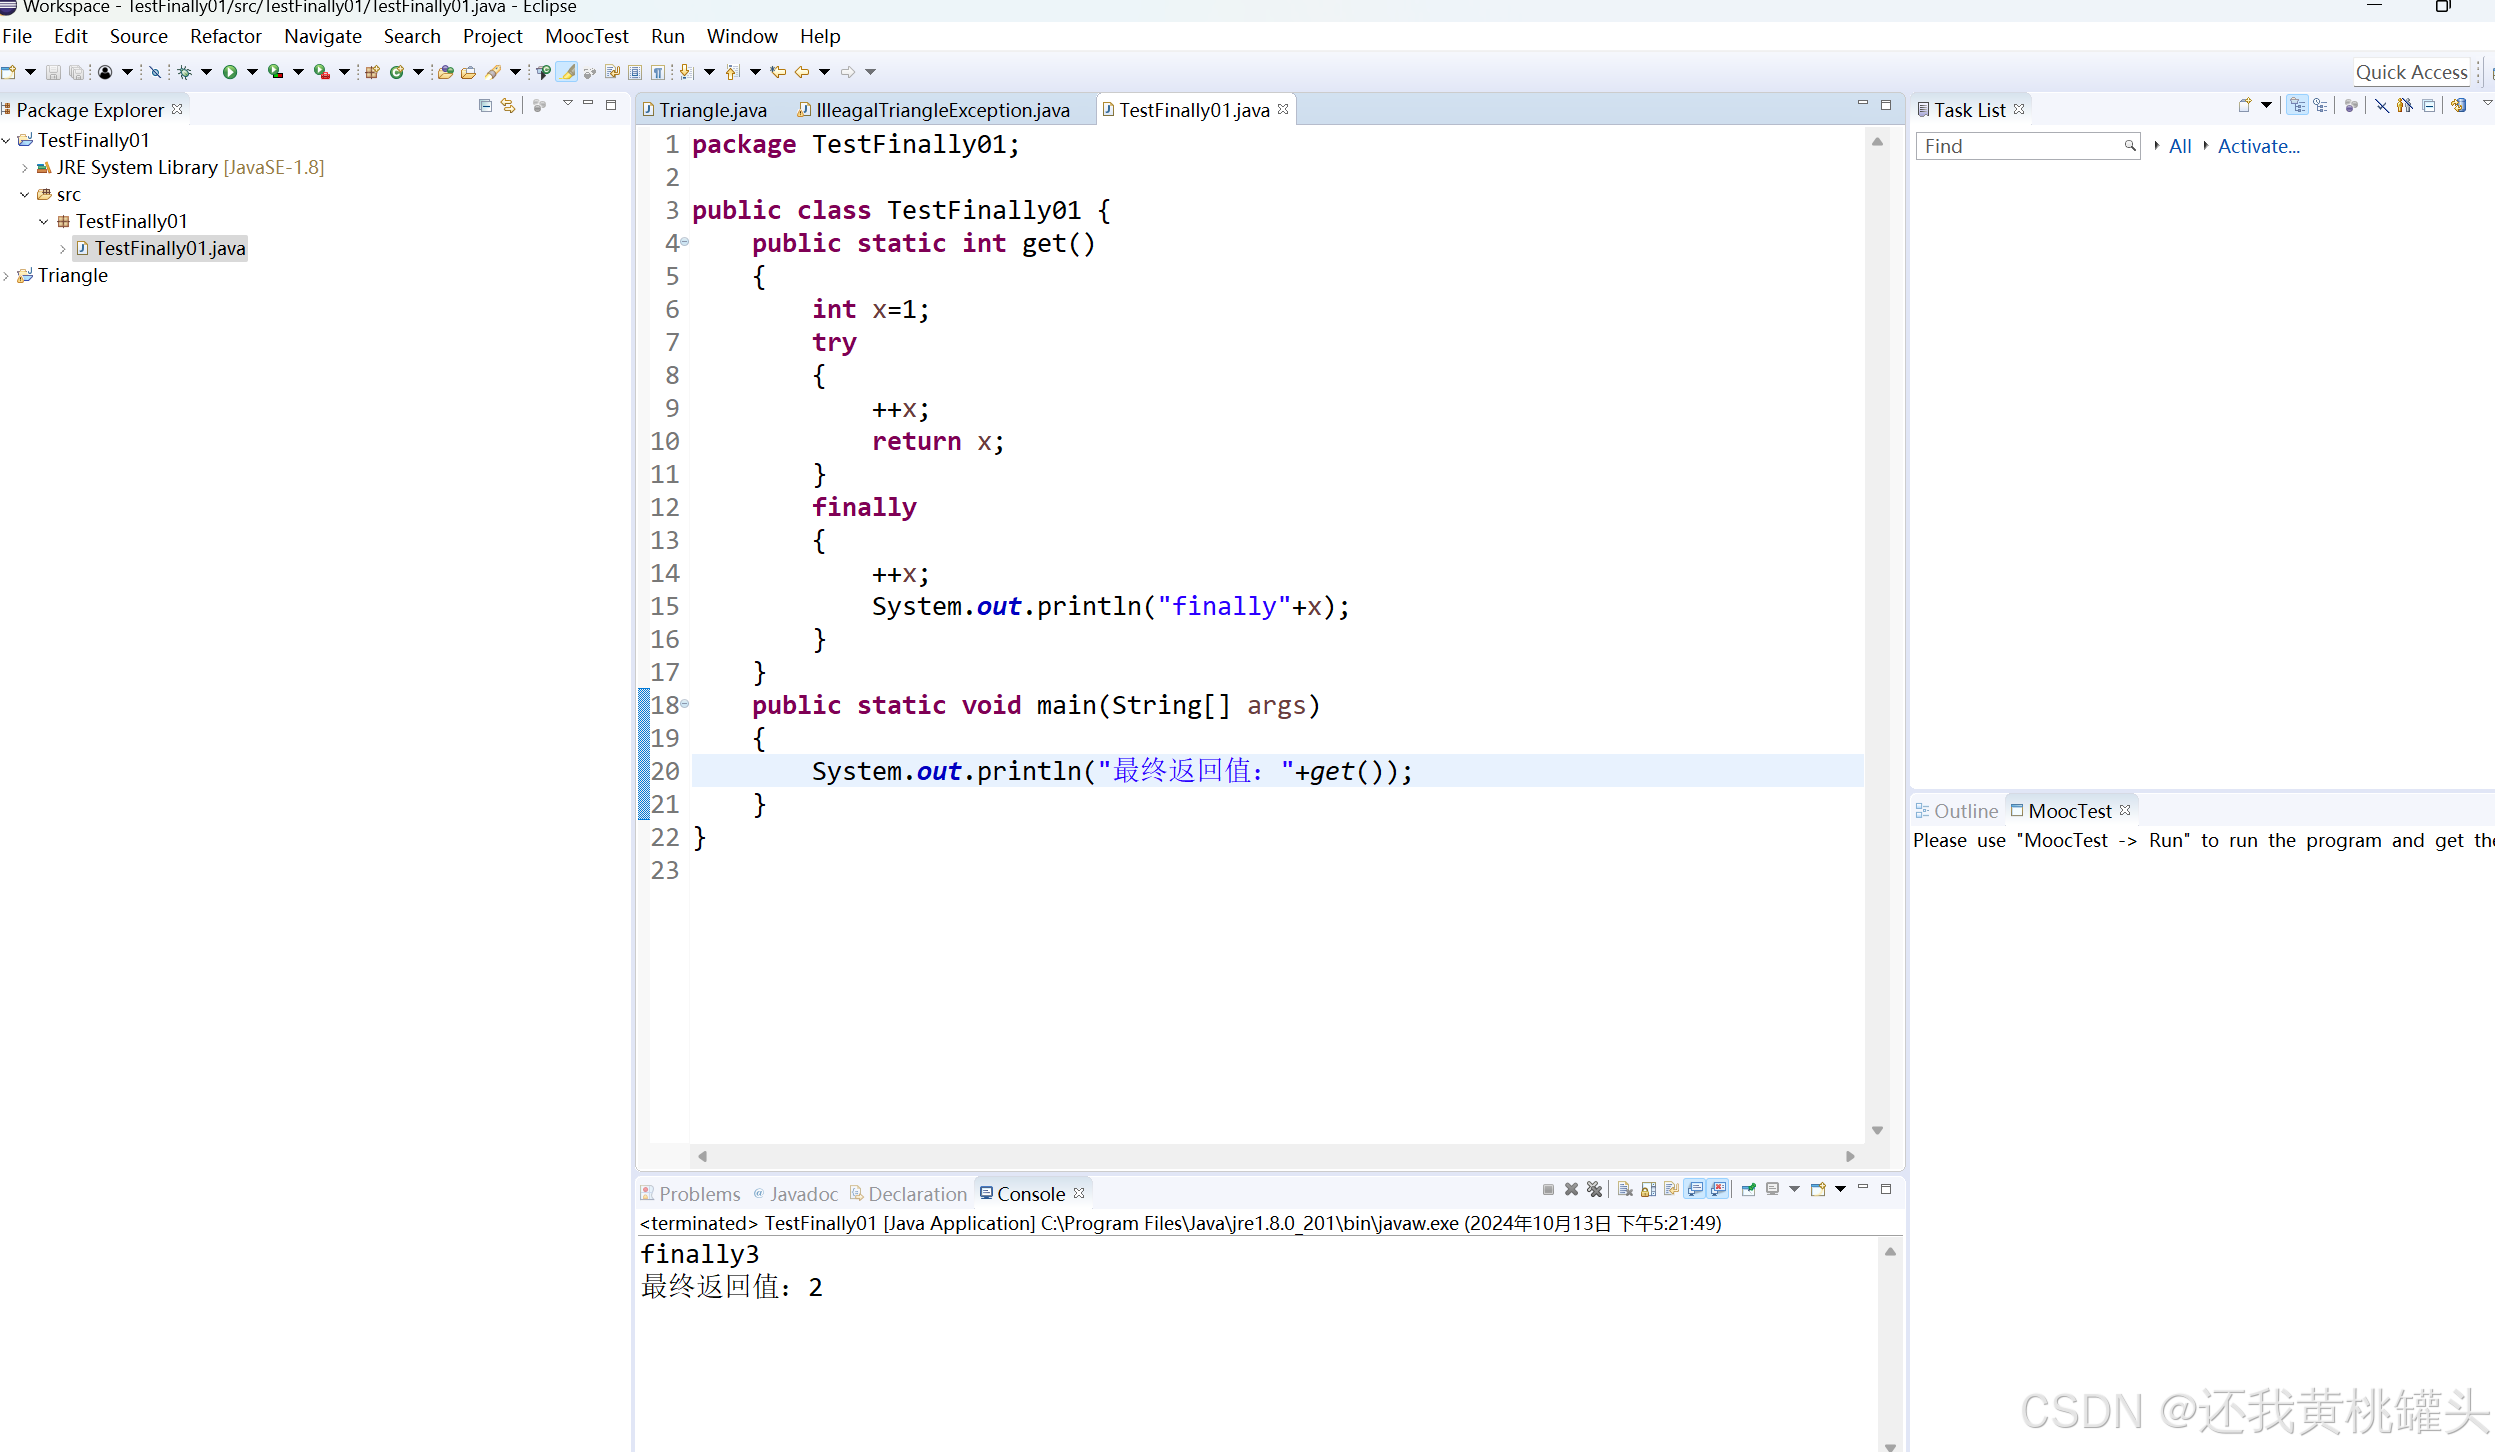The image size is (2495, 1452).
Task: Switch to the Triangle.java editor tab
Action: 712,110
